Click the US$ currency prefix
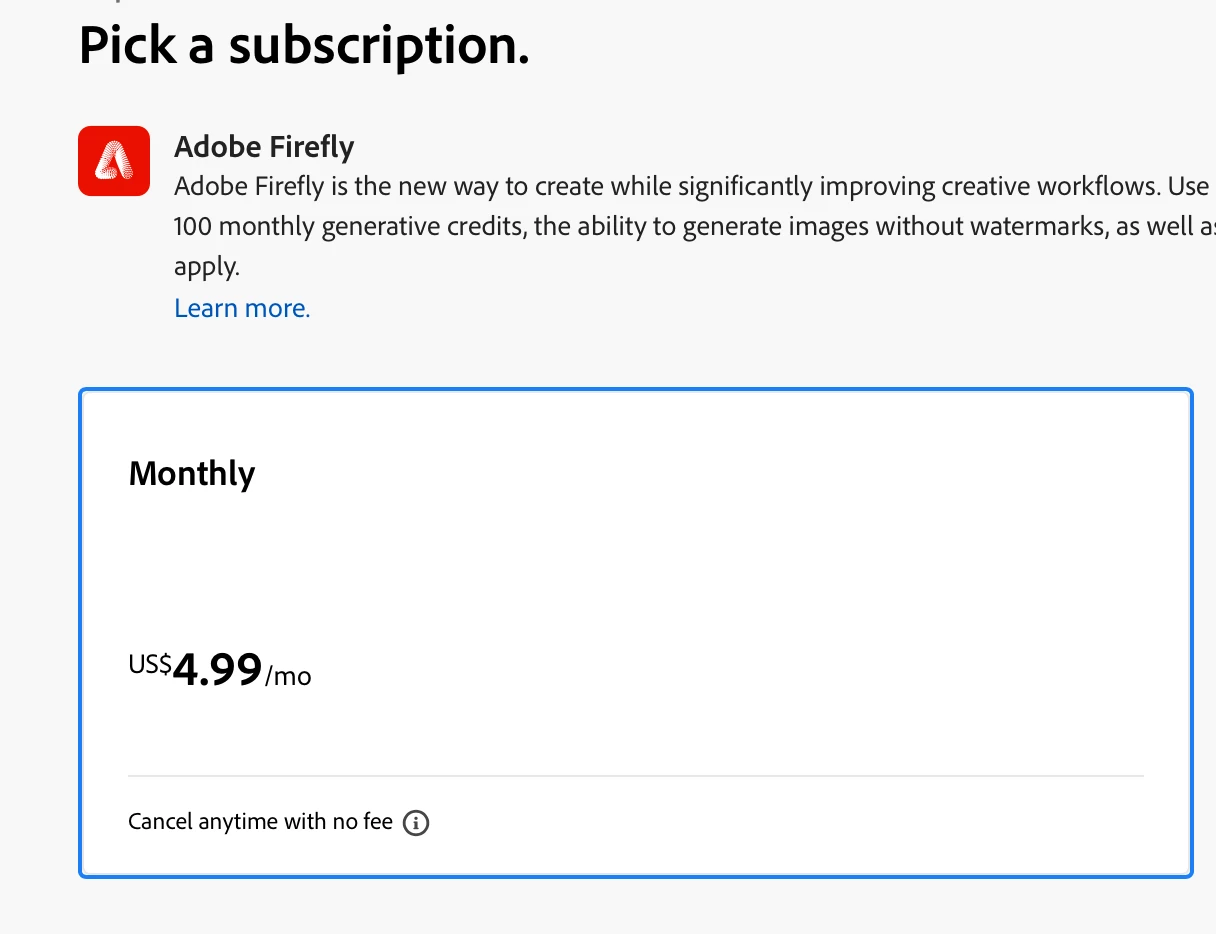The width and height of the screenshot is (1216, 934). [150, 664]
